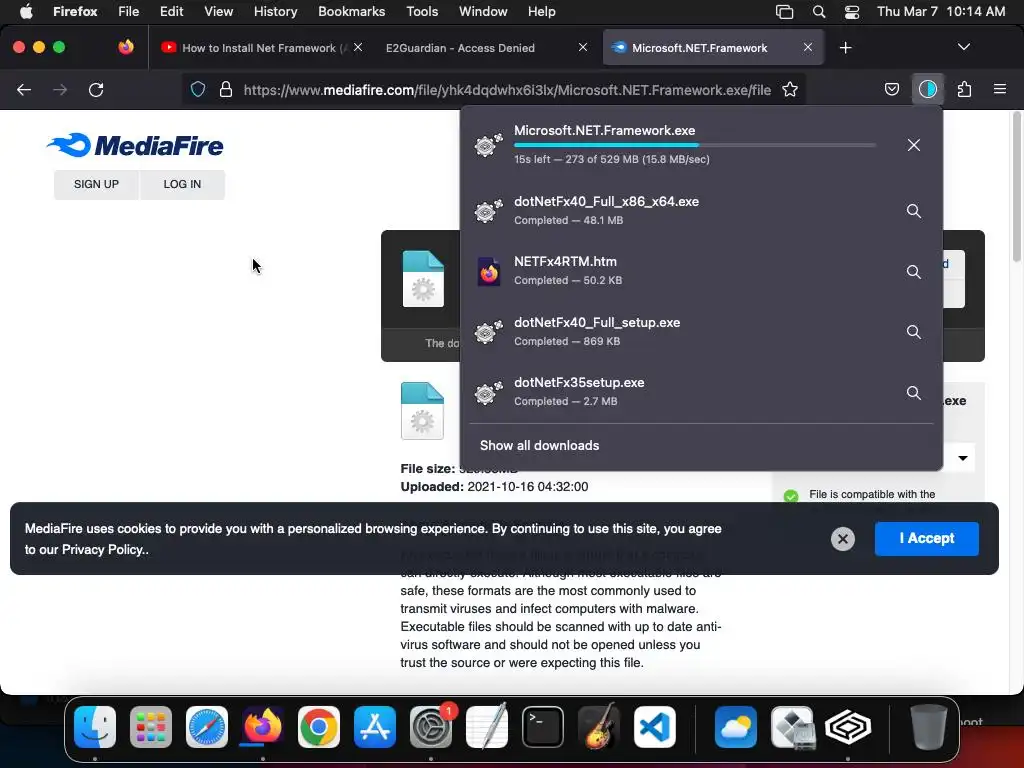This screenshot has width=1024, height=768.
Task: Click the LOG IN button
Action: (x=182, y=184)
